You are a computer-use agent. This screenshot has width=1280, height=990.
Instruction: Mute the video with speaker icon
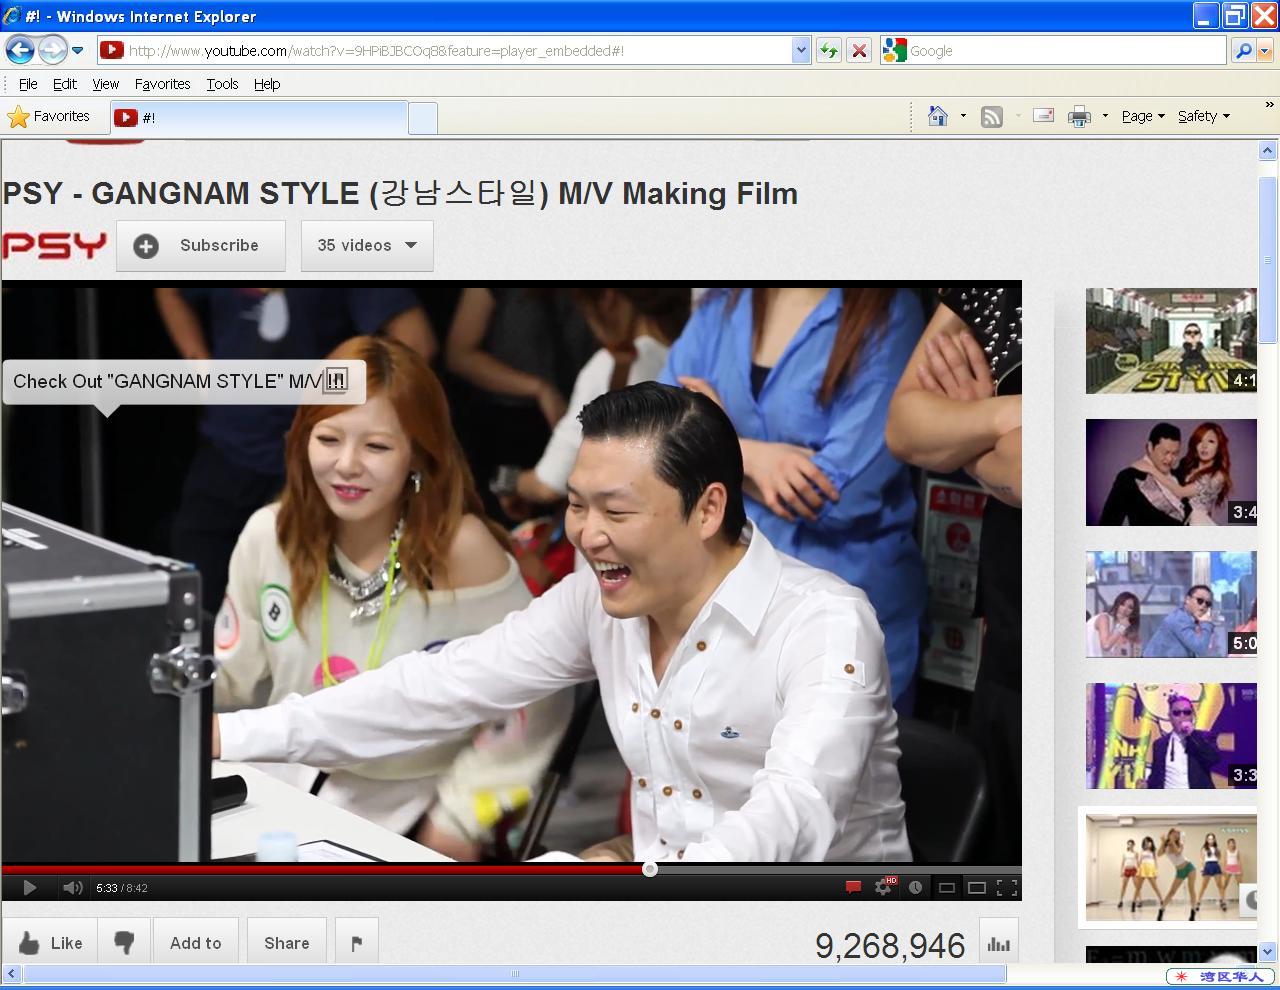click(72, 887)
